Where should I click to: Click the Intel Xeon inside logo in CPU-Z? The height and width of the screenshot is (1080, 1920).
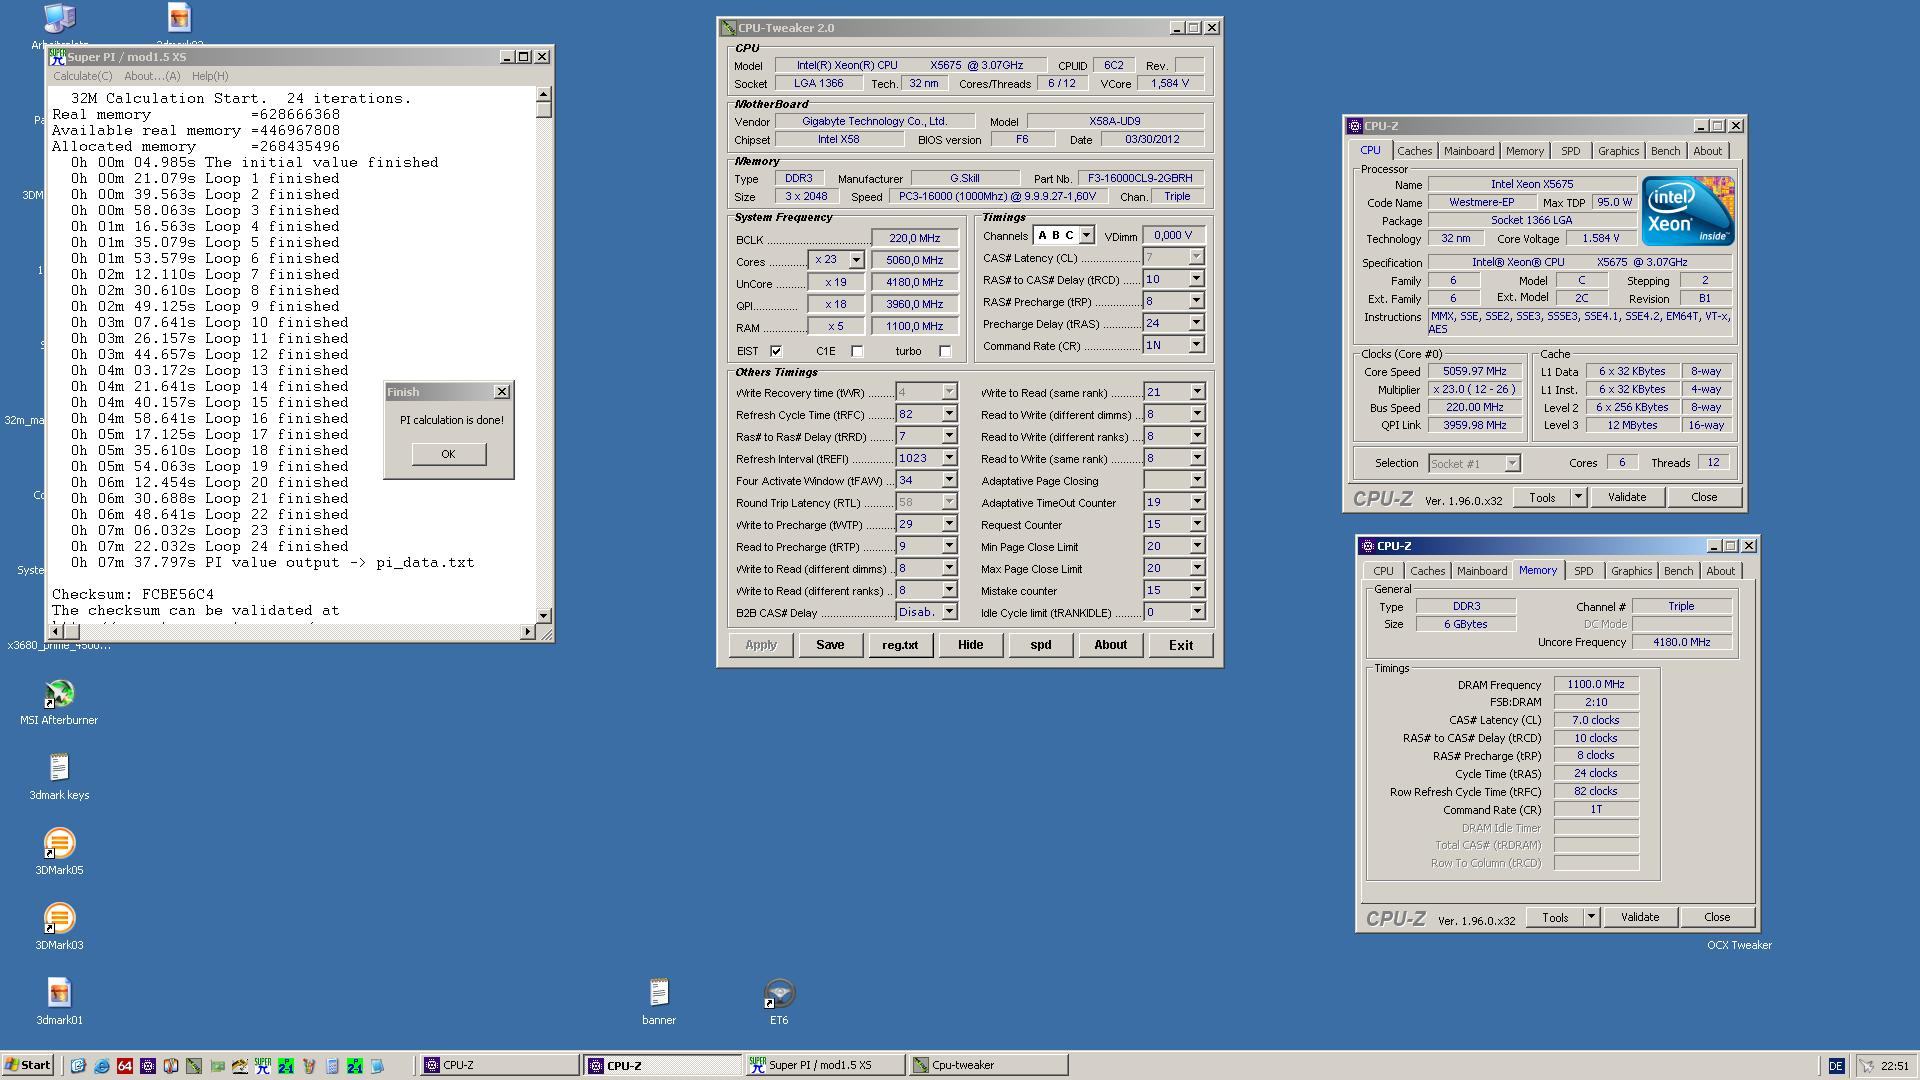click(x=1688, y=211)
